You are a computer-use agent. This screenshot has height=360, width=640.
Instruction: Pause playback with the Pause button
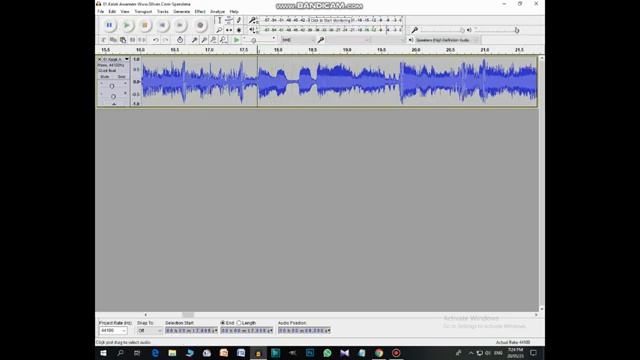click(109, 25)
